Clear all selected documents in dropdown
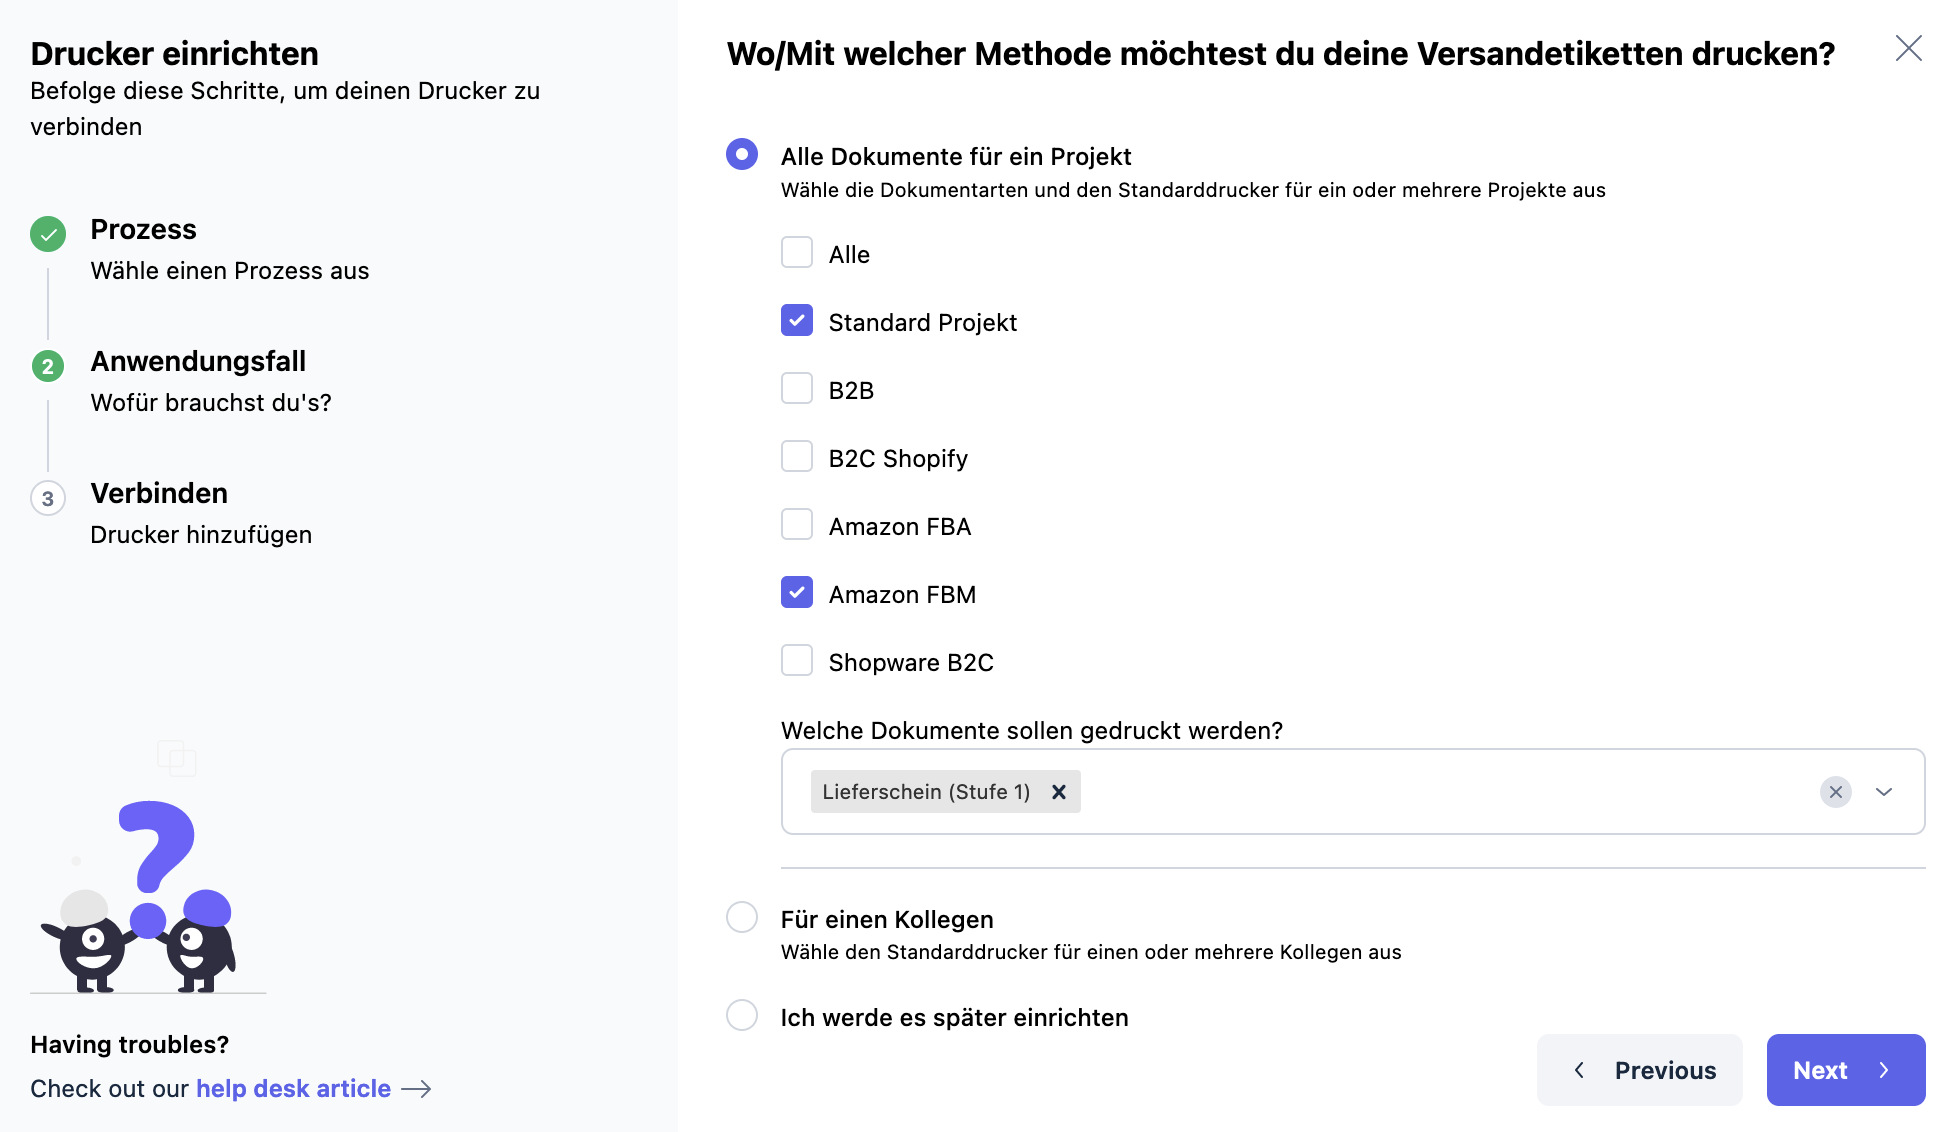The height and width of the screenshot is (1132, 1960). pos(1835,792)
